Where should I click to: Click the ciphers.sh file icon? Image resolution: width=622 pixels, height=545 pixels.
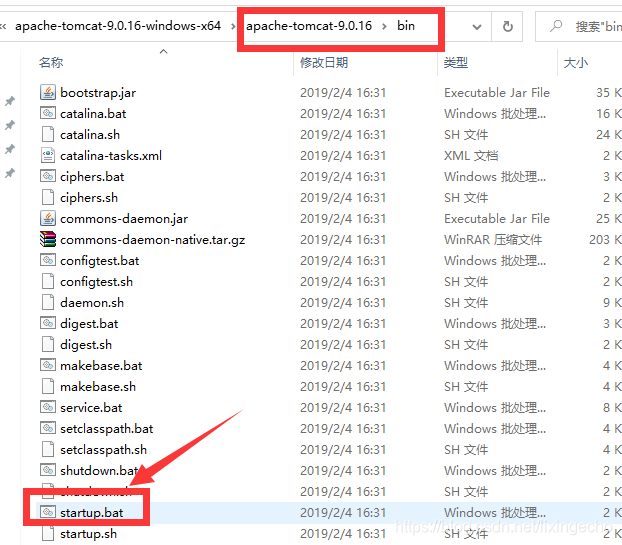pos(48,198)
